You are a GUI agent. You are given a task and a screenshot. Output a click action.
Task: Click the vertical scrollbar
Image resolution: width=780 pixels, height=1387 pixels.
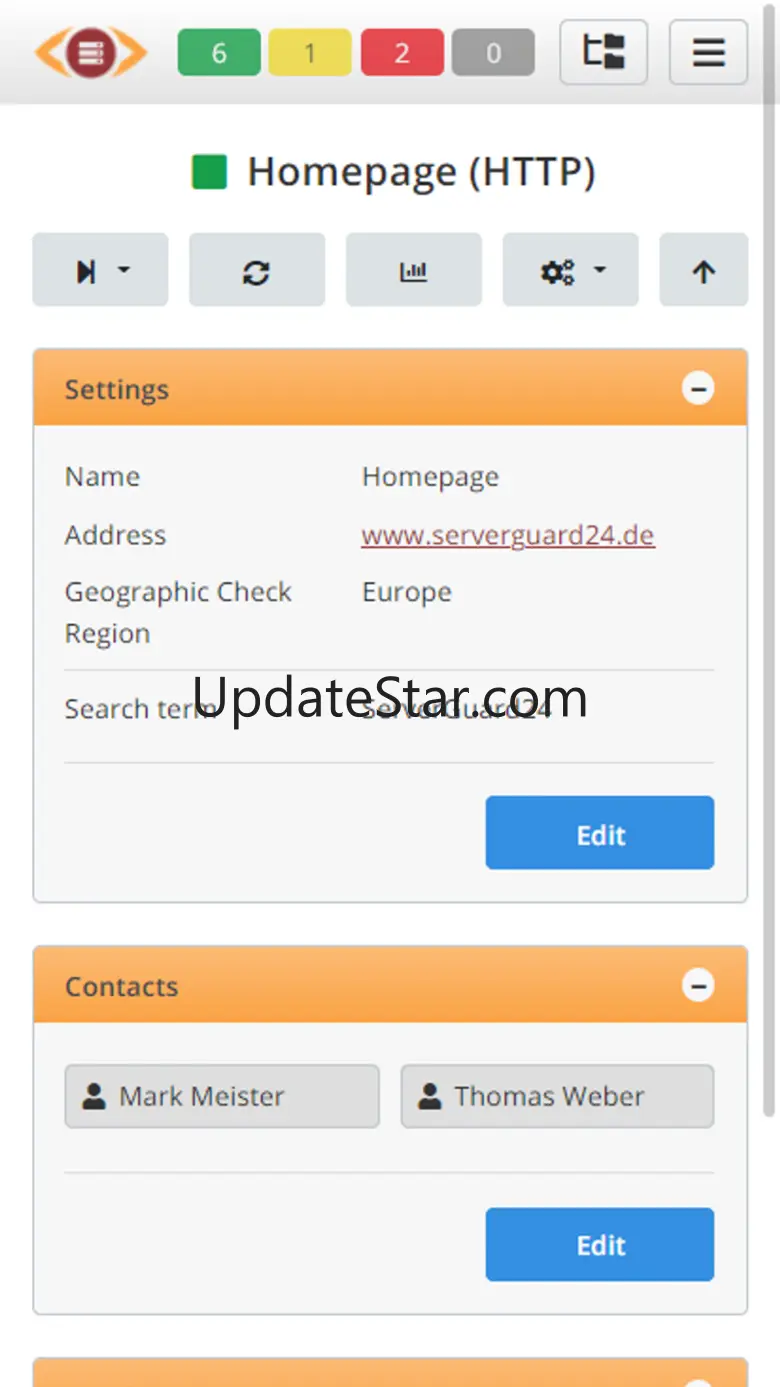[x=770, y=560]
